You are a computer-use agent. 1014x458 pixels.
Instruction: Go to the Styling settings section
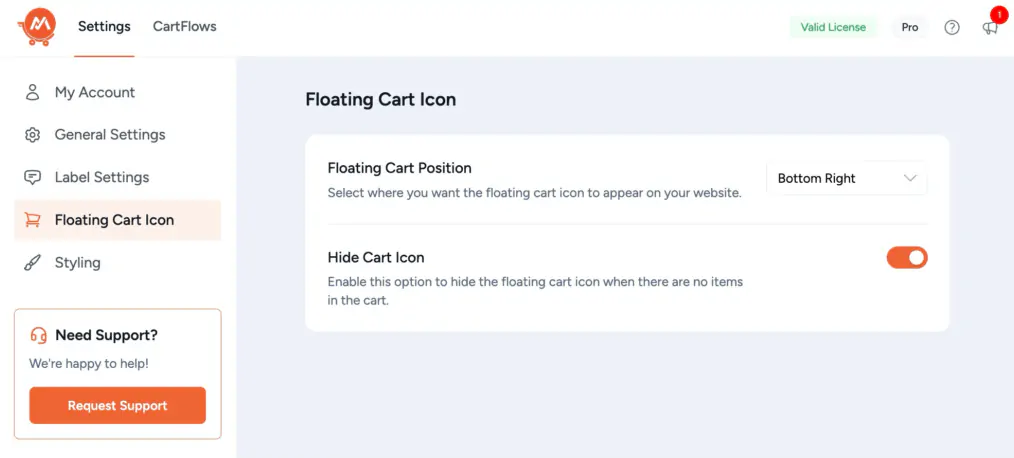[x=77, y=263]
